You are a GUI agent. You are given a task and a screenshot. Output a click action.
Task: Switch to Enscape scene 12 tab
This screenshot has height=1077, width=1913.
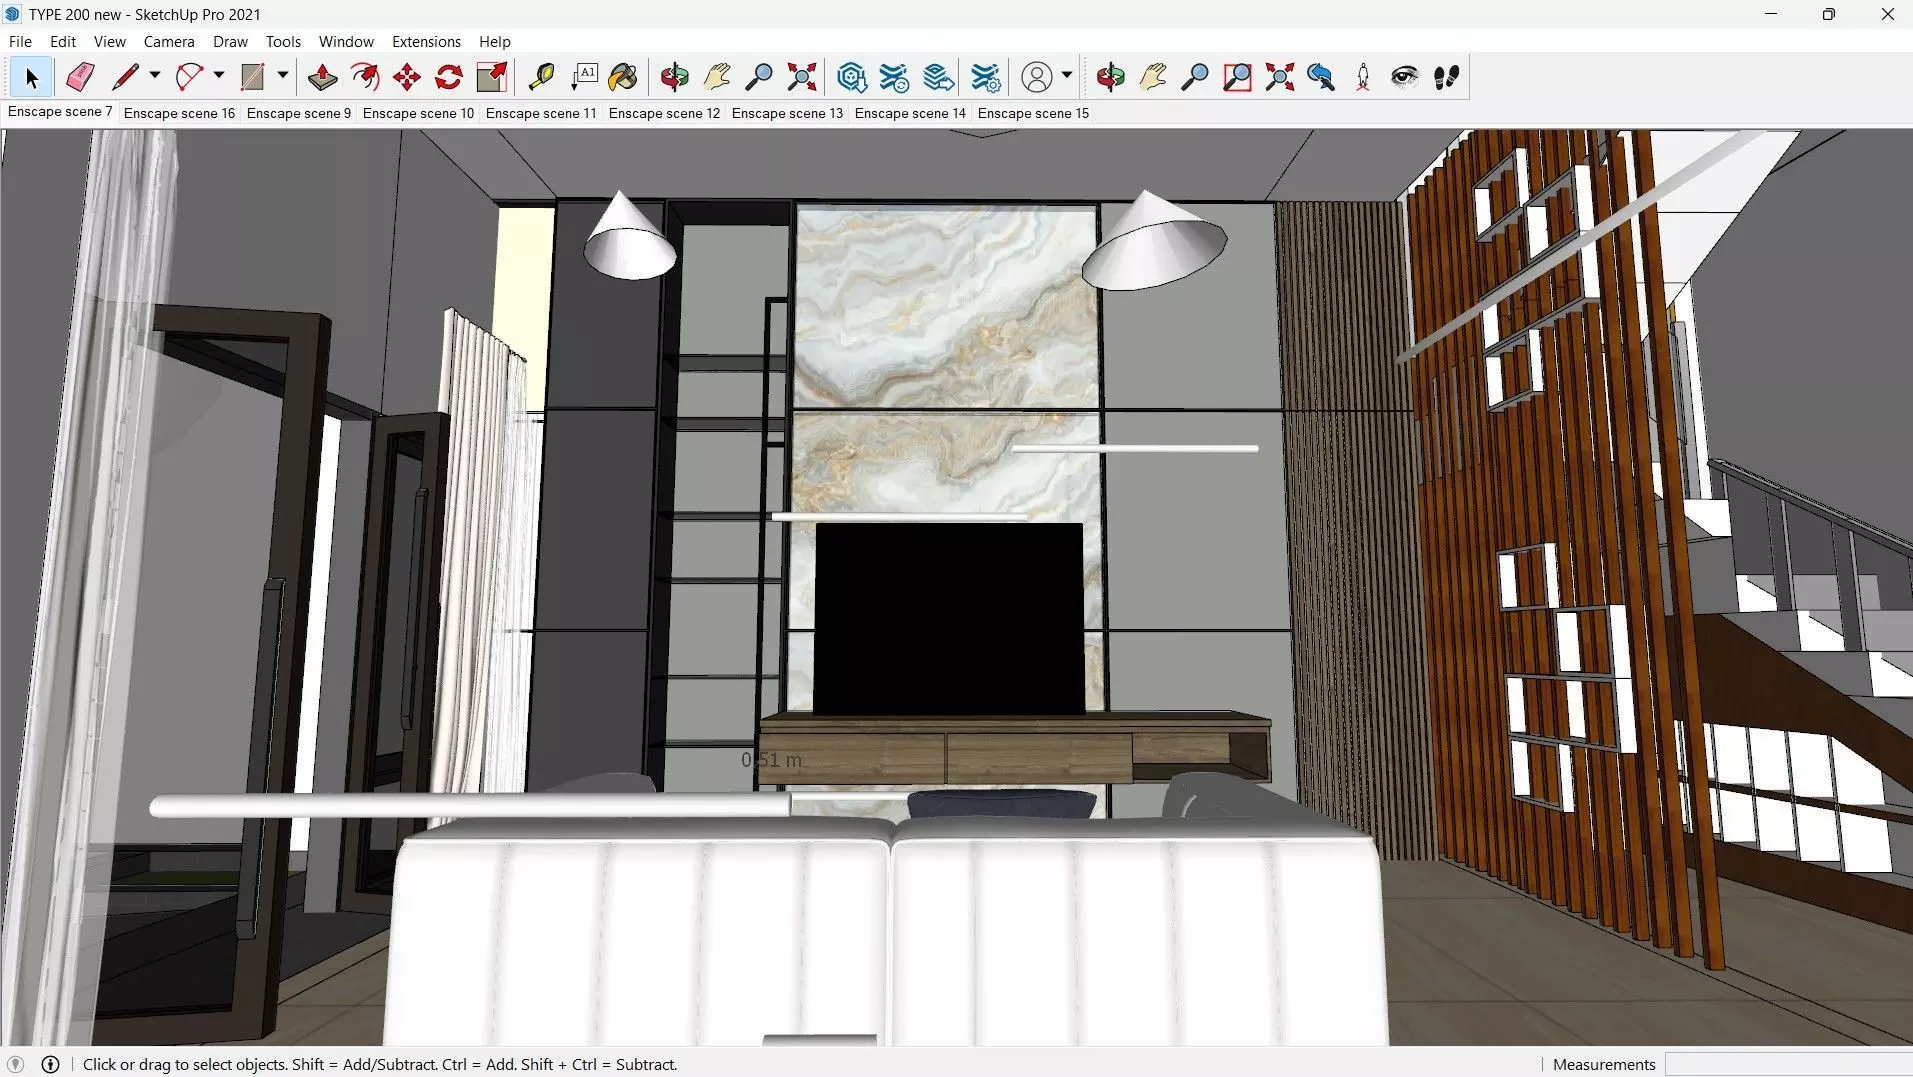click(x=664, y=113)
